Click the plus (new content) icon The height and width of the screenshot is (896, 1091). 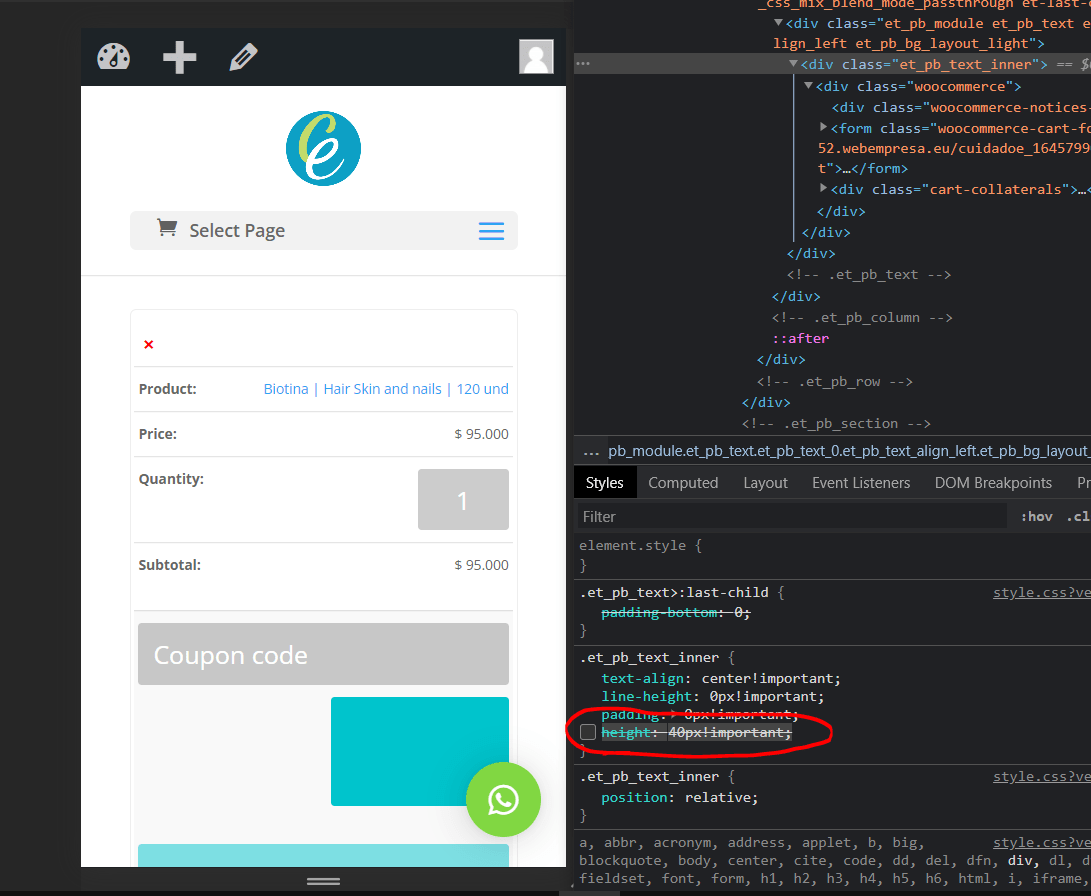180,57
